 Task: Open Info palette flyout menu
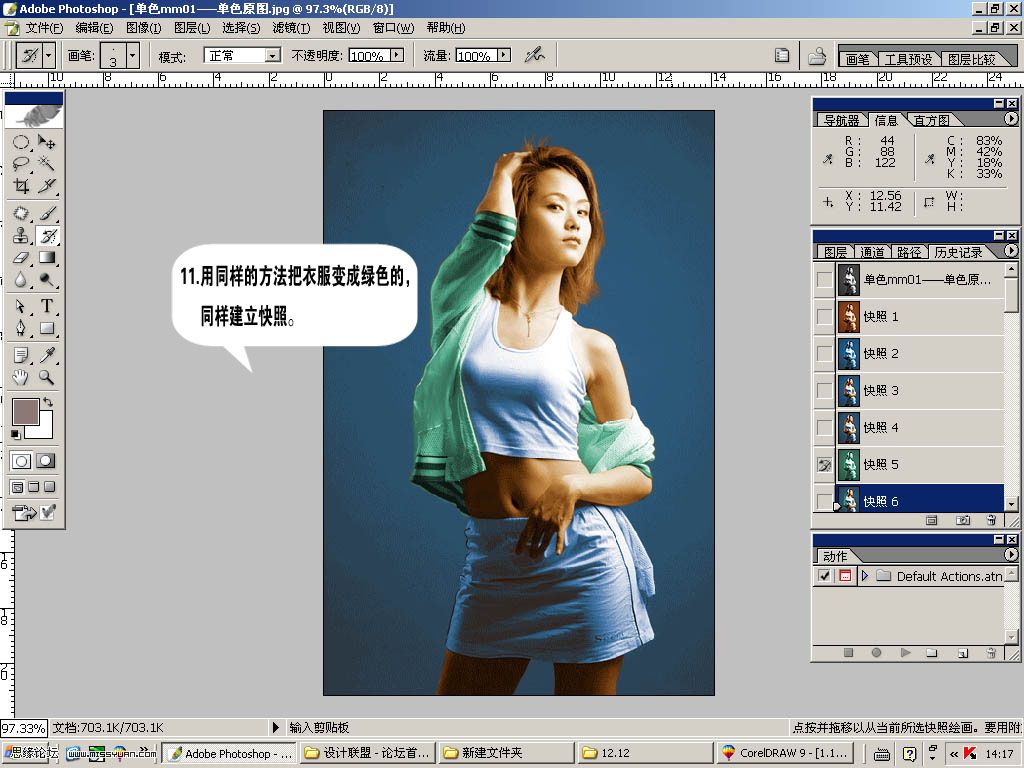click(x=1010, y=118)
